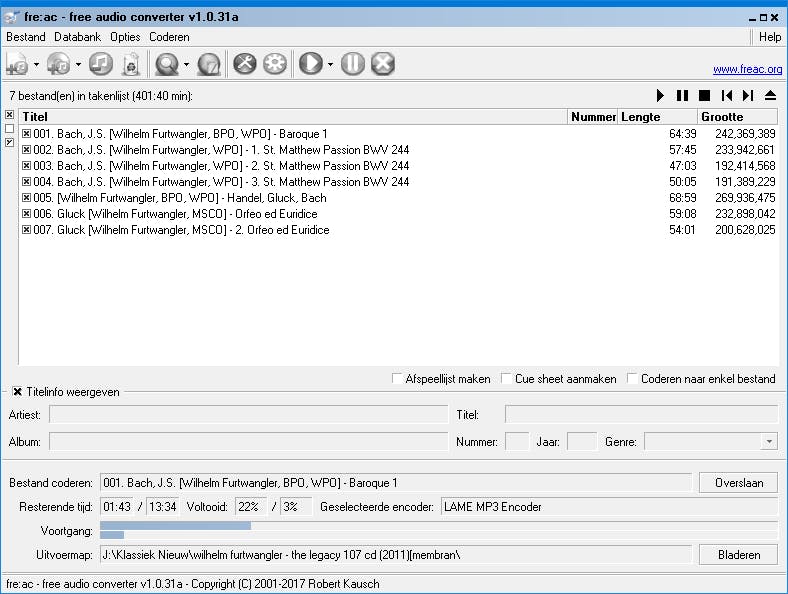Click the lower total Voortgang progress bar

pos(439,535)
